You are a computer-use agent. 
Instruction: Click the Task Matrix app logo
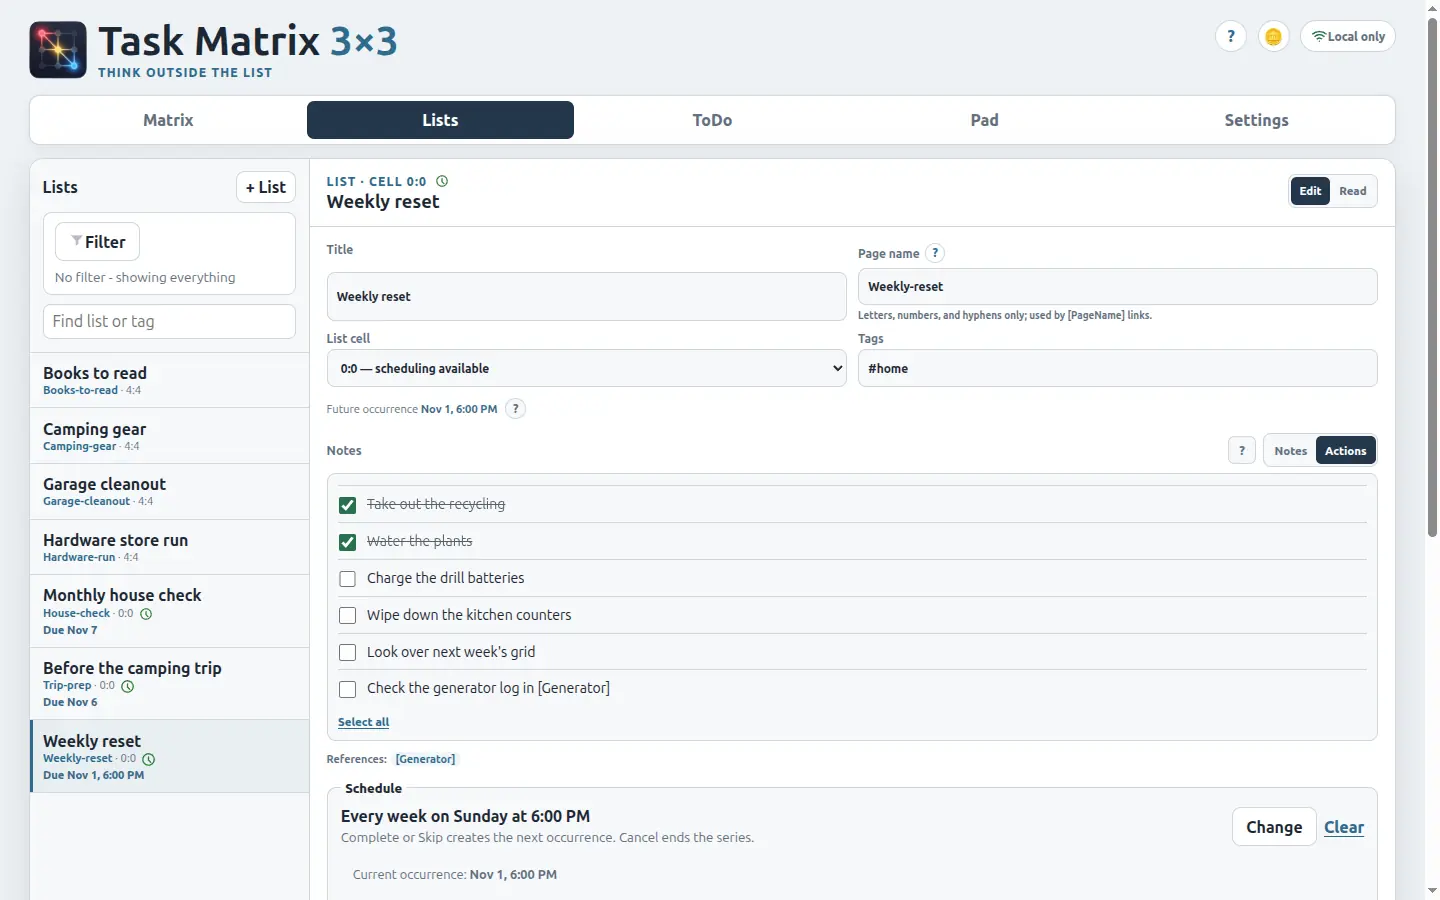coord(58,50)
